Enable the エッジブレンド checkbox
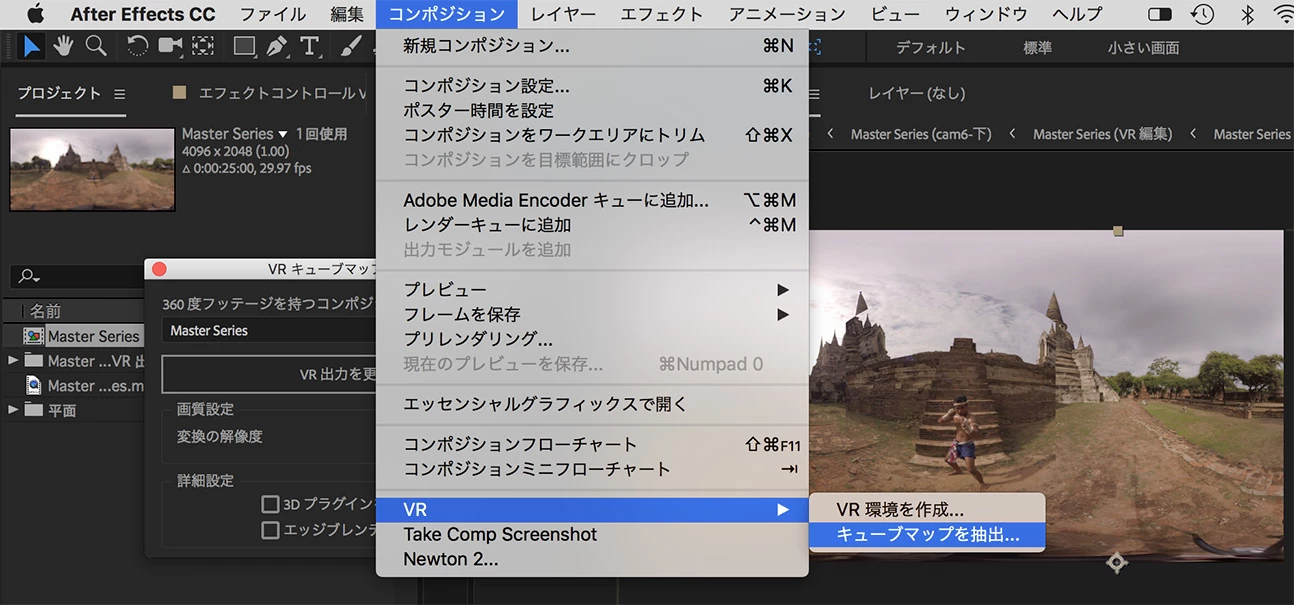This screenshot has height=605, width=1294. coord(270,530)
